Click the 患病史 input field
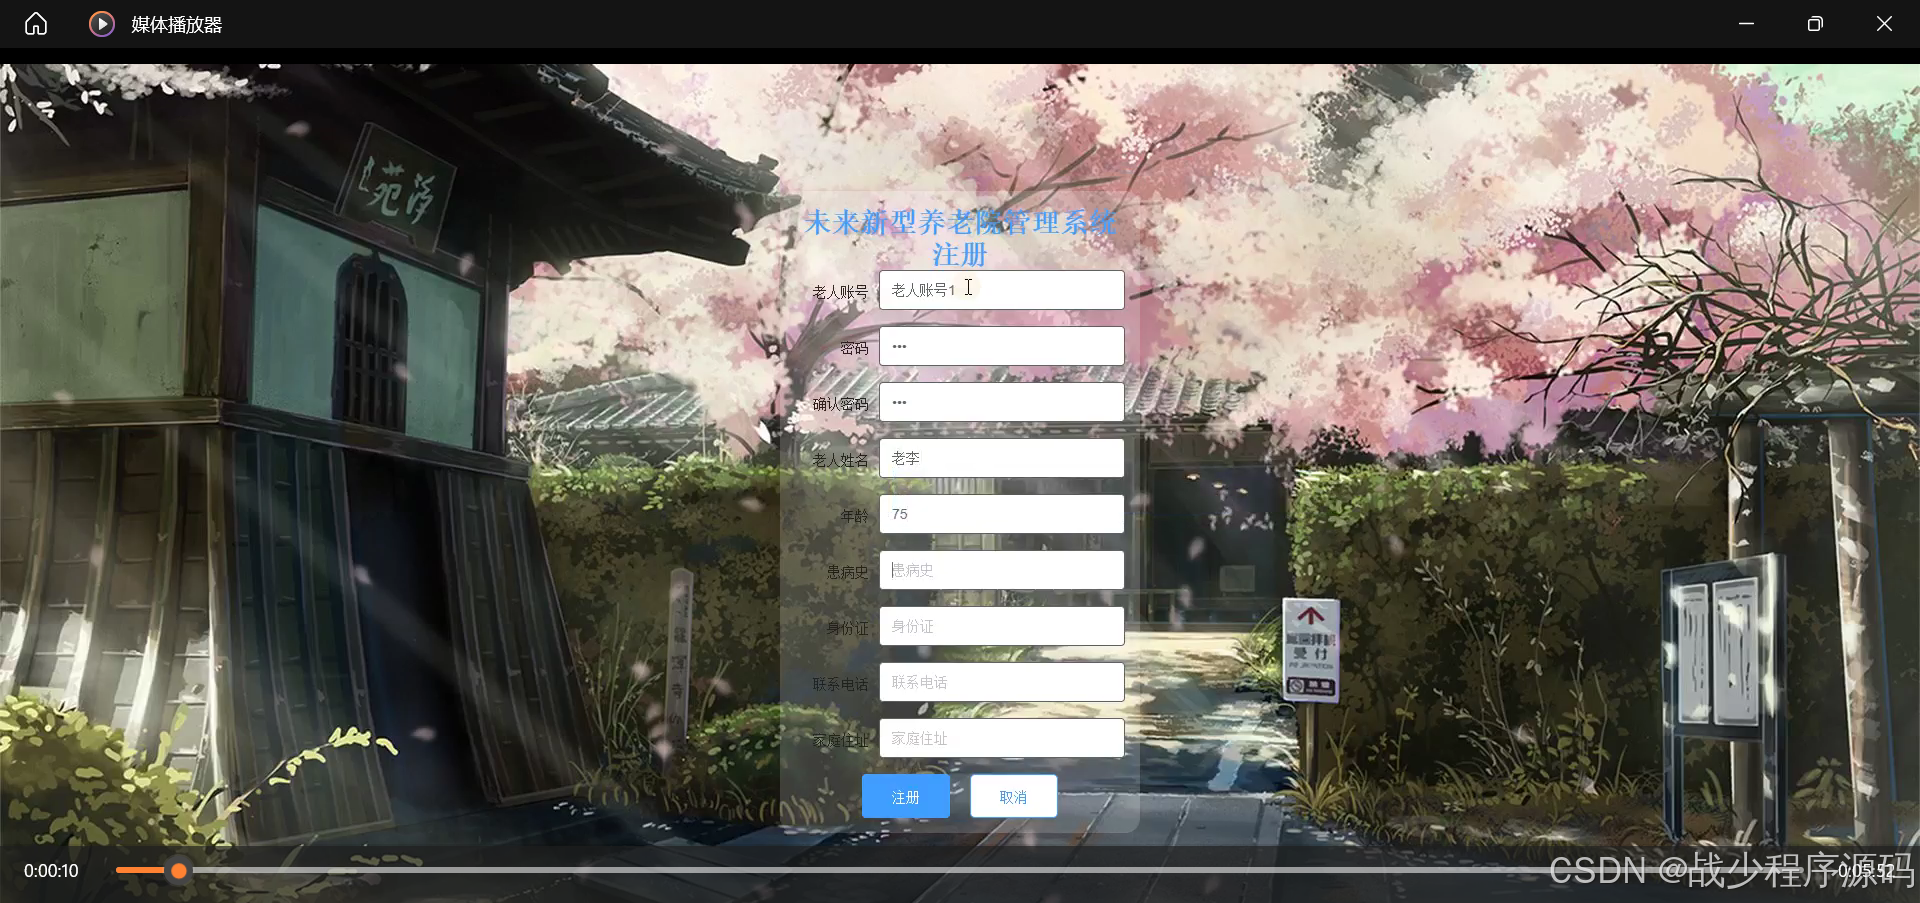The image size is (1920, 903). pos(1002,570)
